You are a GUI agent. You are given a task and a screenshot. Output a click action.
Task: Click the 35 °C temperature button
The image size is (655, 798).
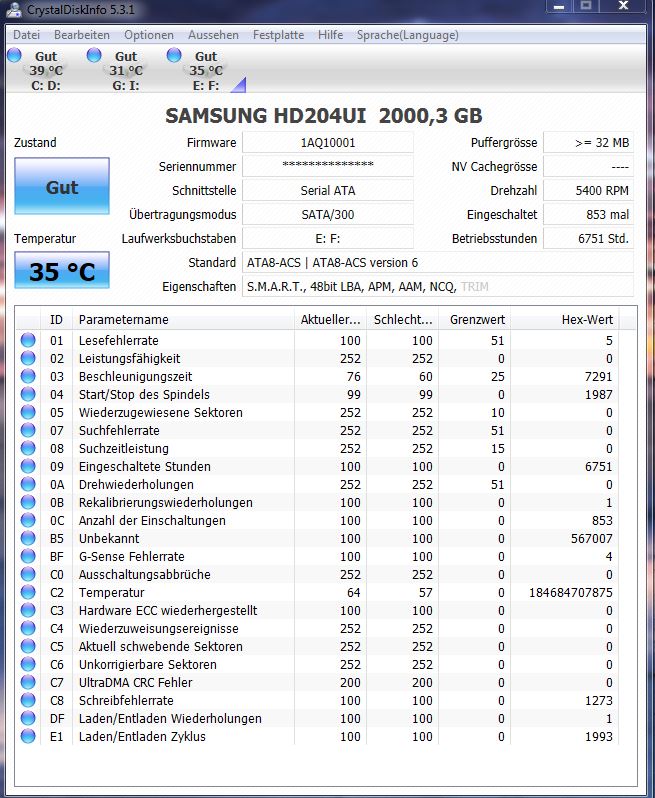62,270
